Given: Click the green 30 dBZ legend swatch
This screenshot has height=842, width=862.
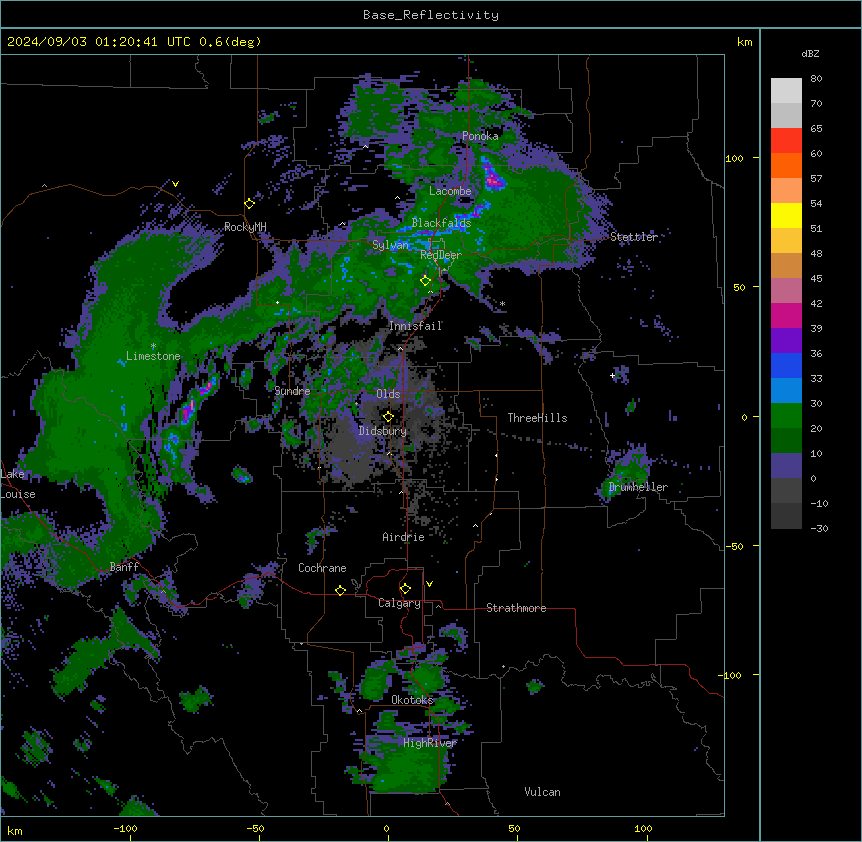Looking at the screenshot, I should pyautogui.click(x=786, y=416).
